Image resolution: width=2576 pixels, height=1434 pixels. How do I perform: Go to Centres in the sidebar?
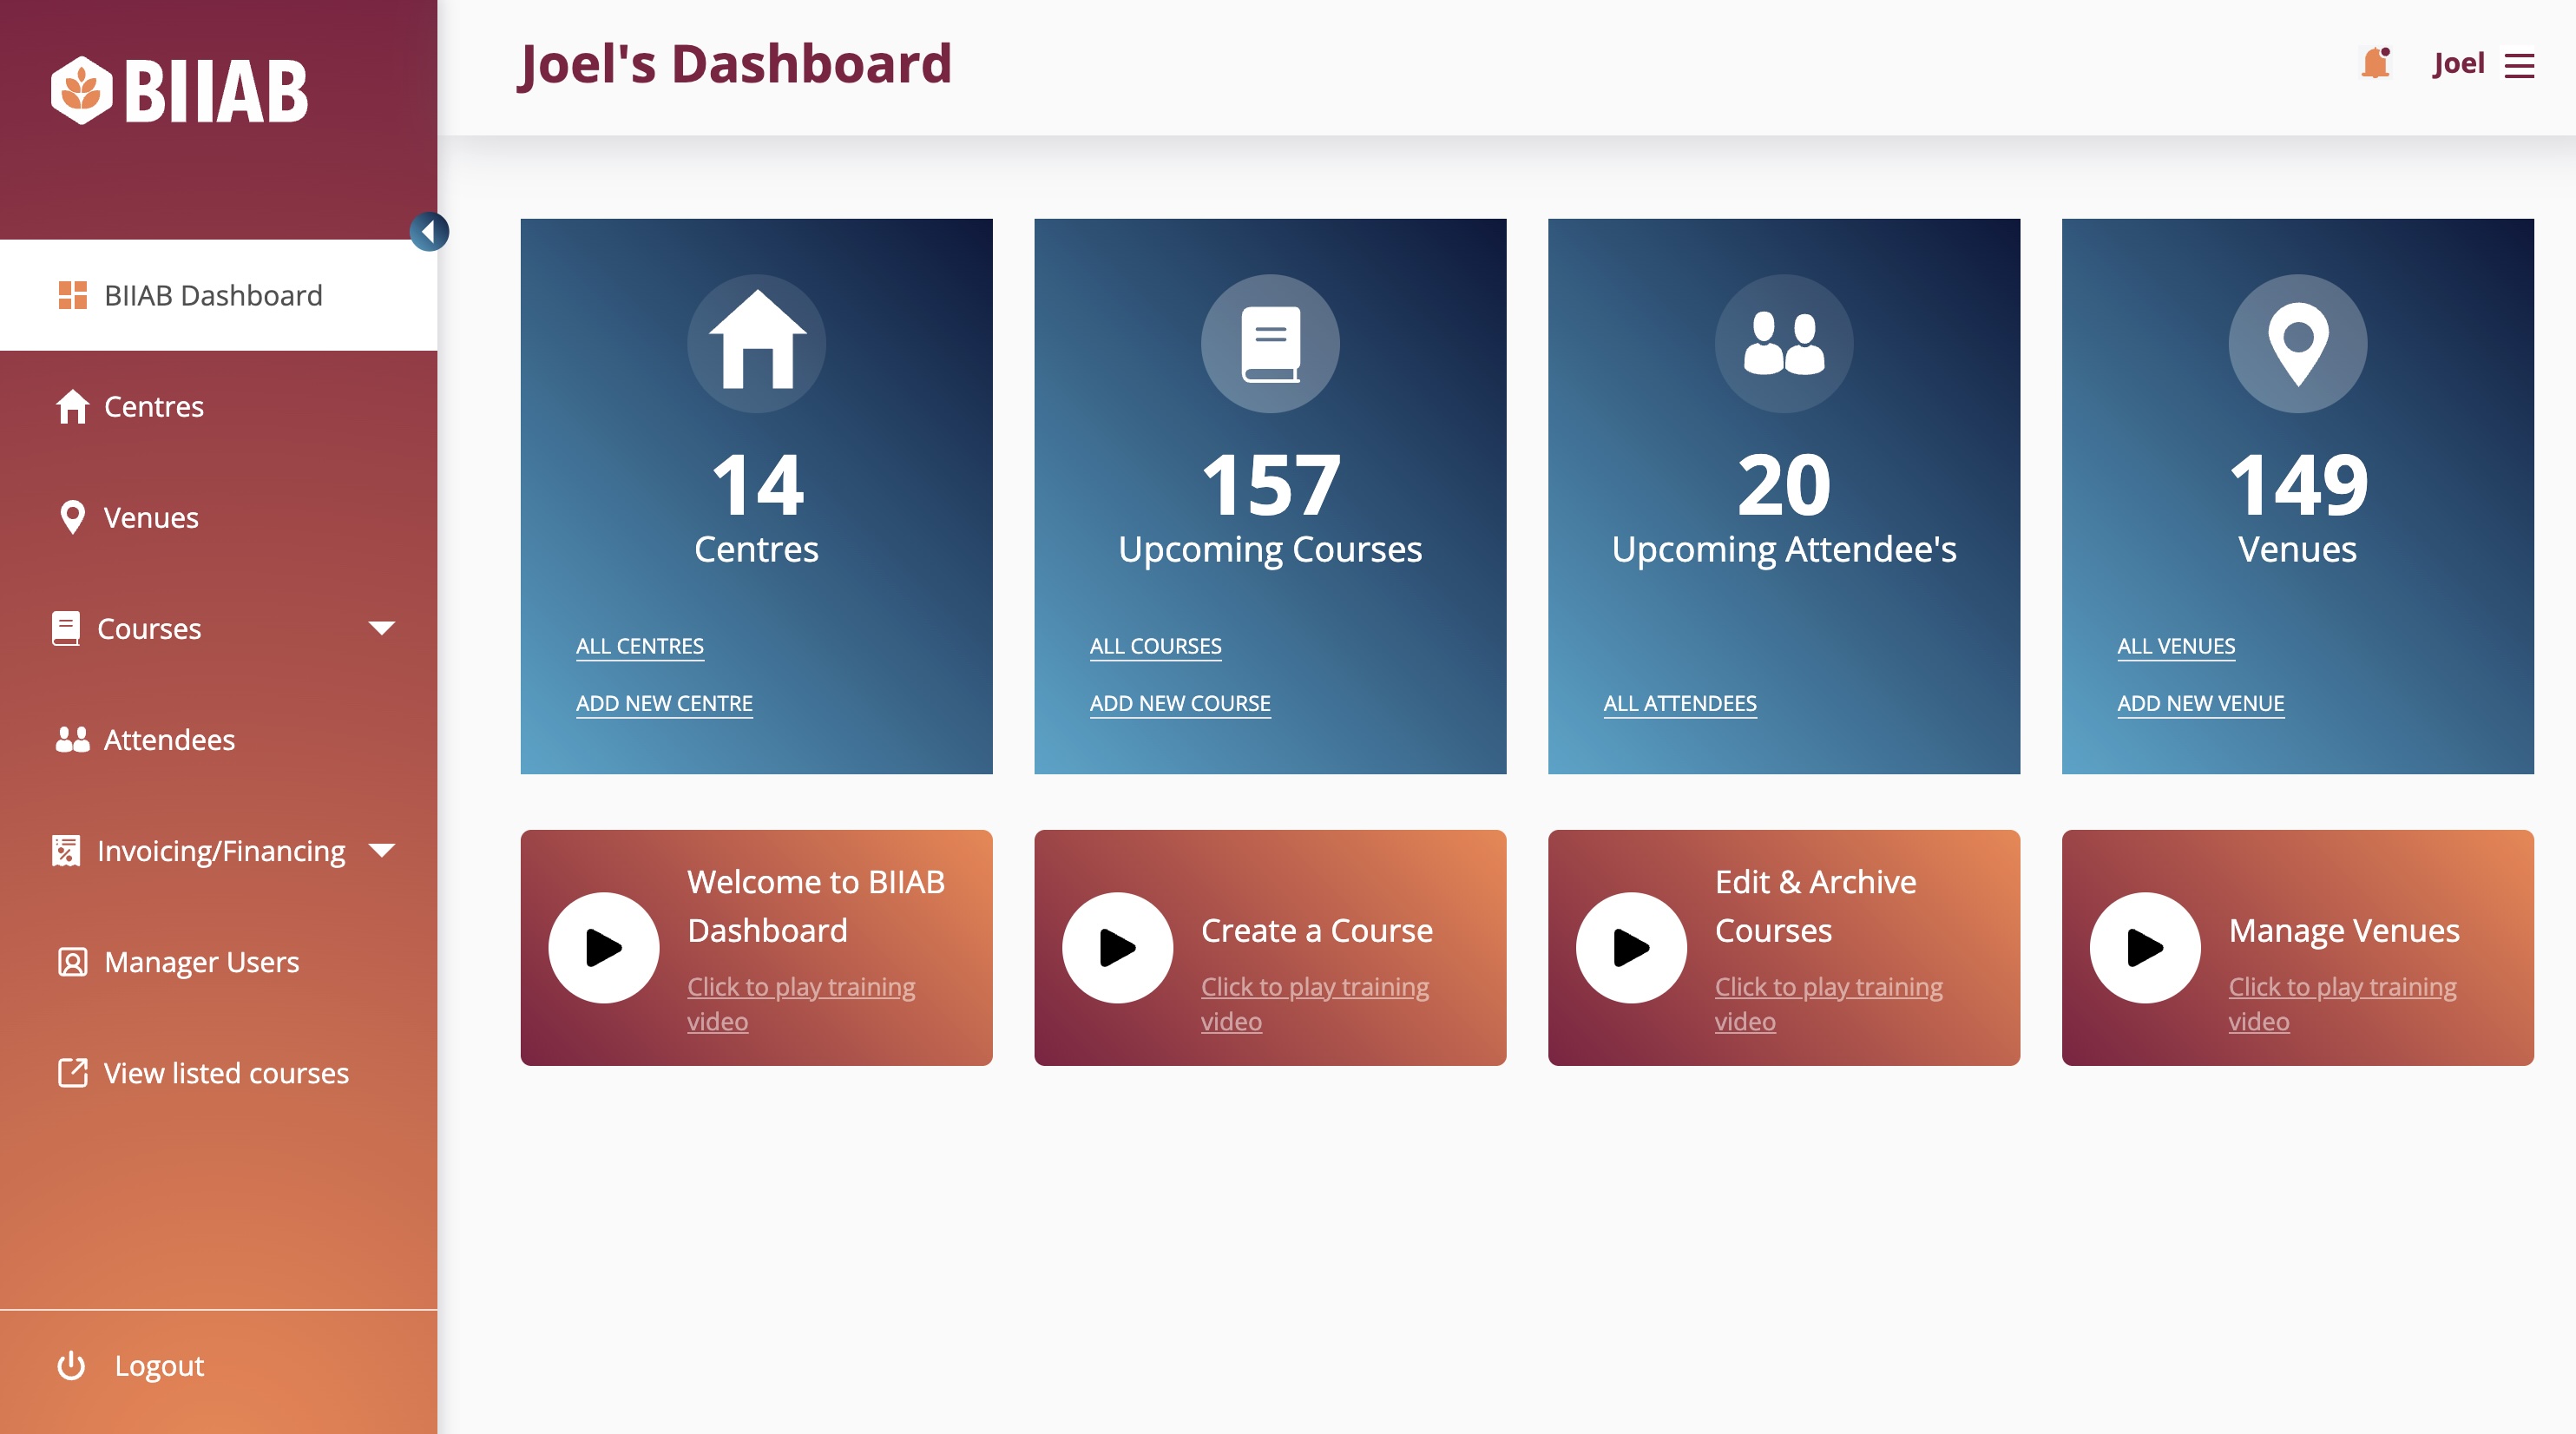point(154,406)
